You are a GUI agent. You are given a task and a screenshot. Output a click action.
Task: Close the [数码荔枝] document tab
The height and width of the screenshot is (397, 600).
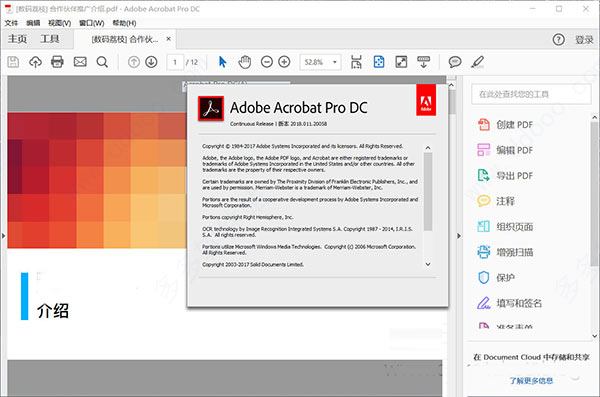[168, 39]
